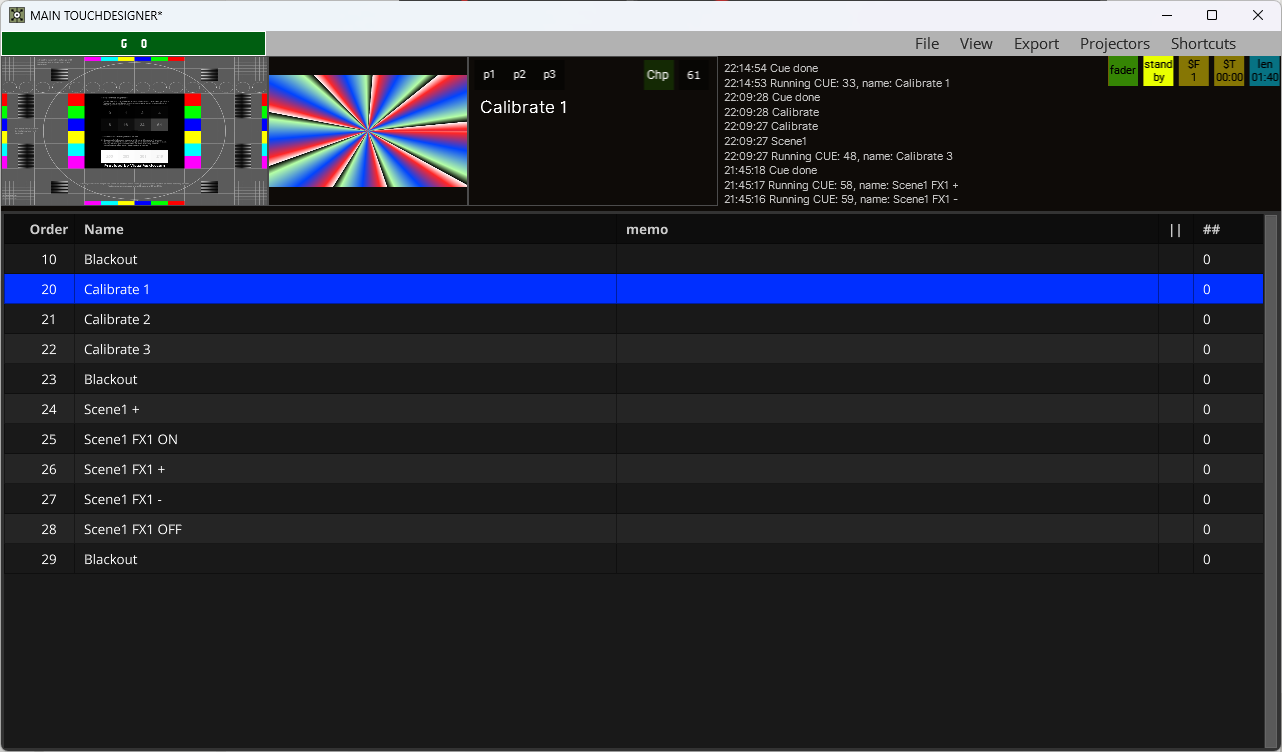Toggle the yellow stand by button

[1158, 71]
